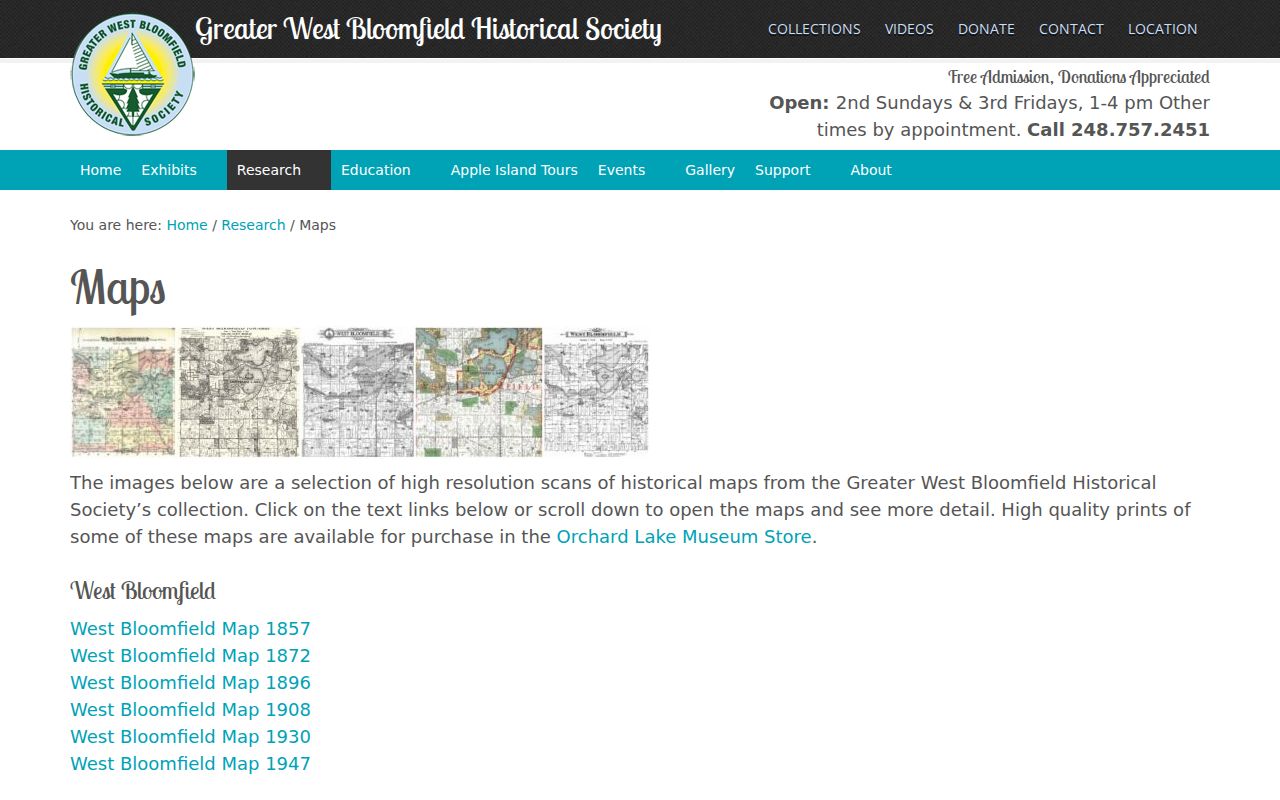This screenshot has height=800, width=1280.
Task: Click the site title Greater West Bloomfield Historical Society
Action: [x=428, y=30]
